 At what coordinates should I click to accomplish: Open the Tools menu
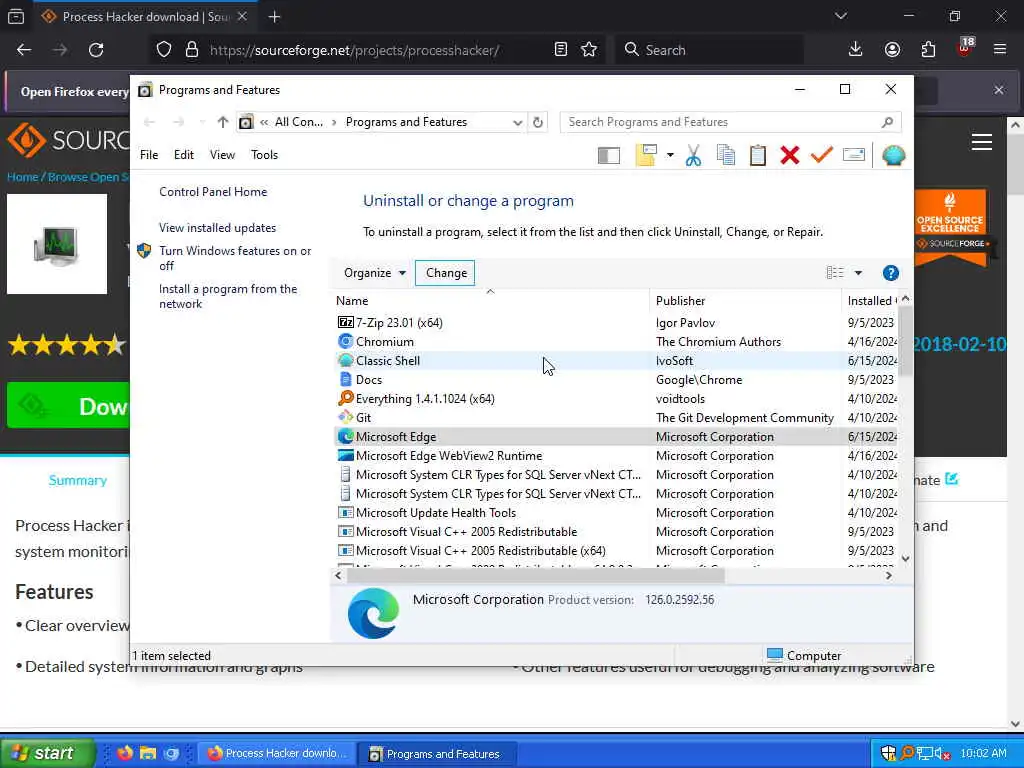pos(264,155)
